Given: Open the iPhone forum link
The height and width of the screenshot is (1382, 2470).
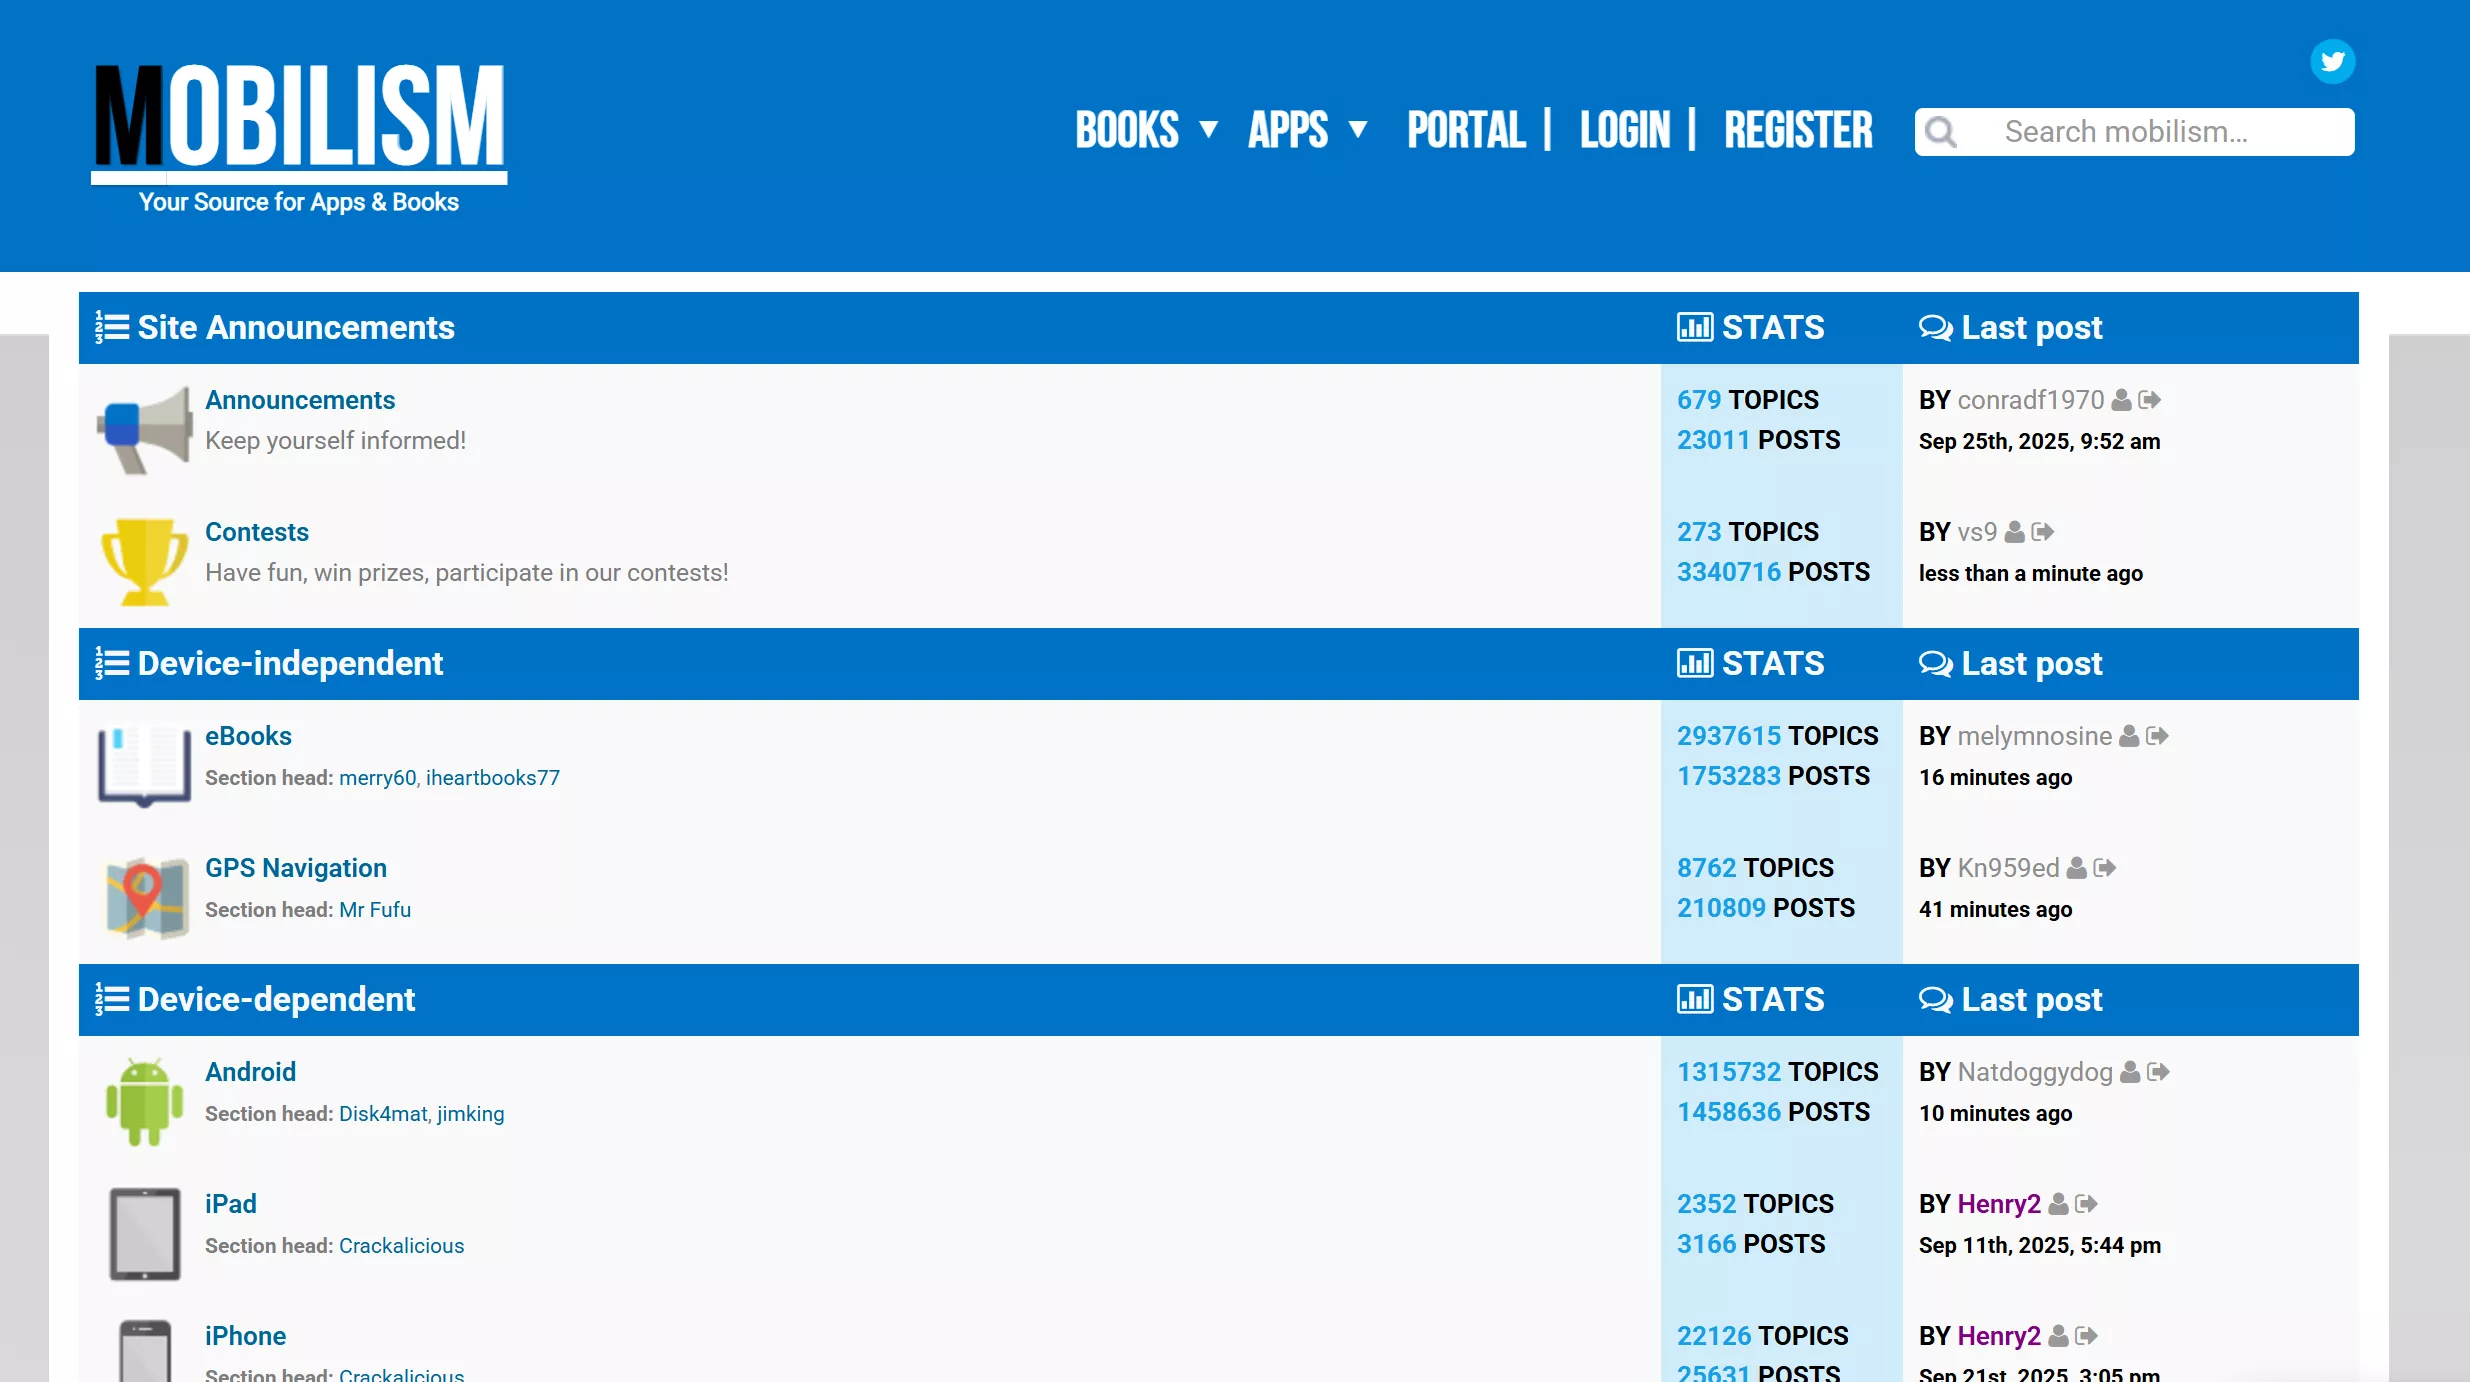Looking at the screenshot, I should (x=245, y=1336).
